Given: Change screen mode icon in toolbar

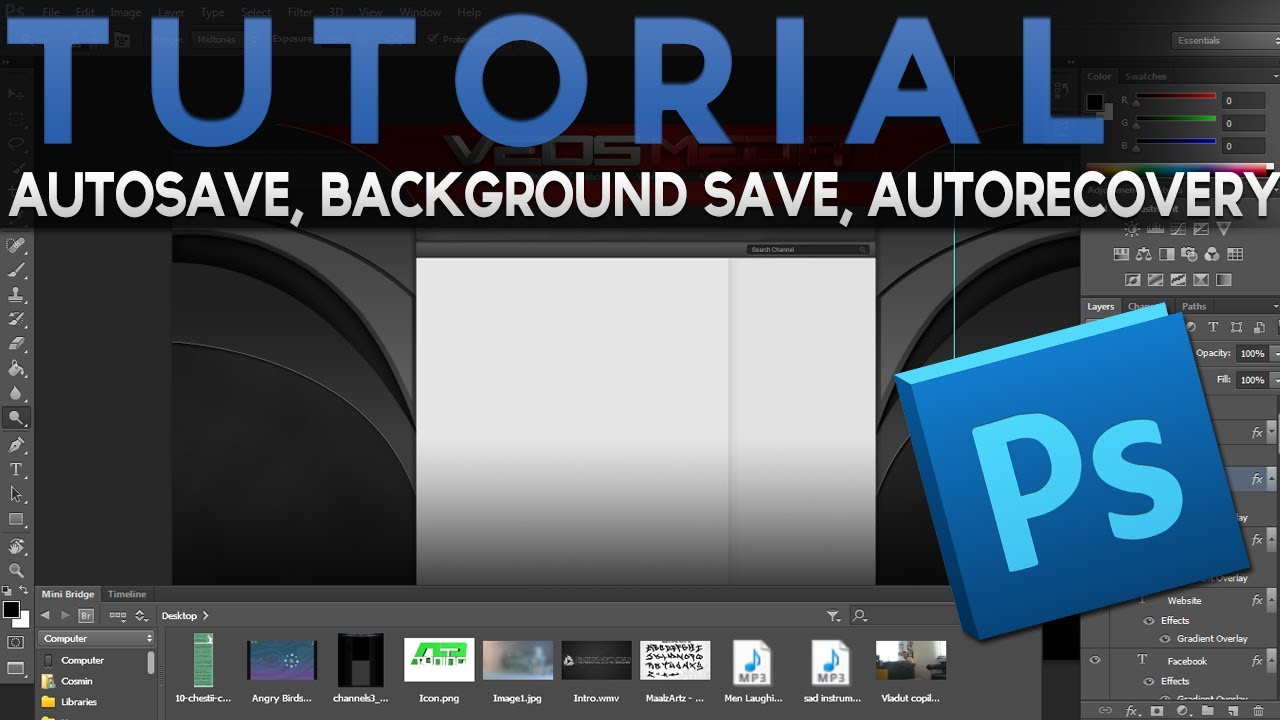Looking at the screenshot, I should [x=15, y=668].
